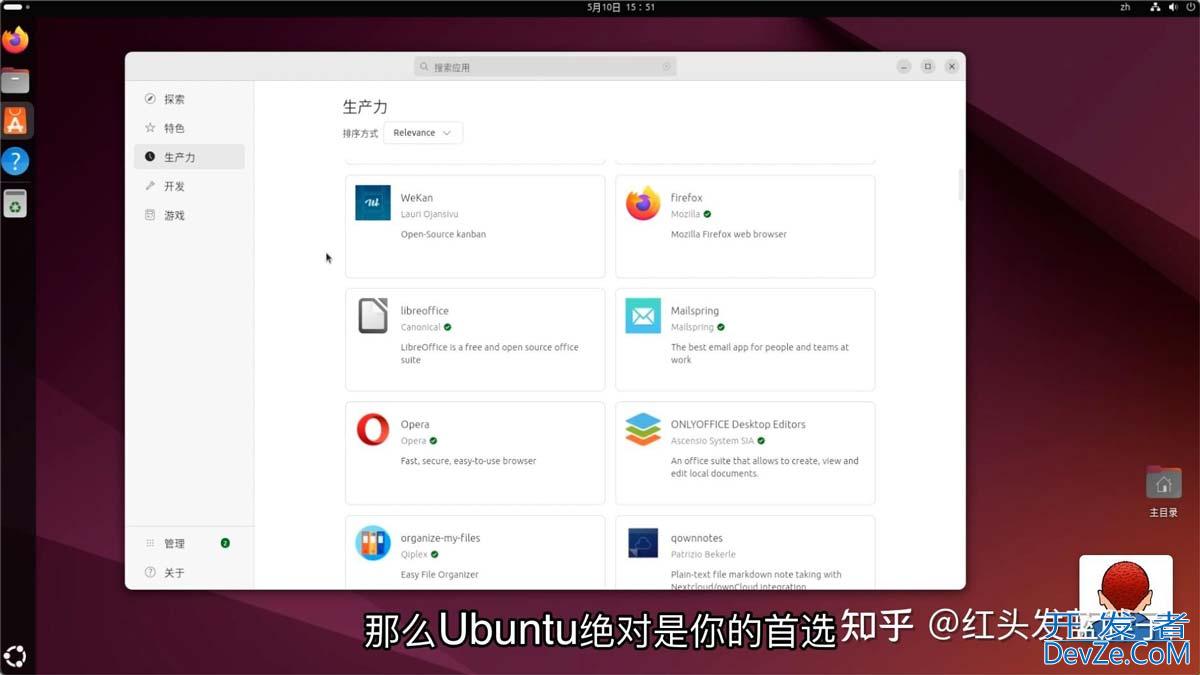Open ONLYOFFICE Desktop Editors title
This screenshot has height=675, width=1200.
point(738,424)
